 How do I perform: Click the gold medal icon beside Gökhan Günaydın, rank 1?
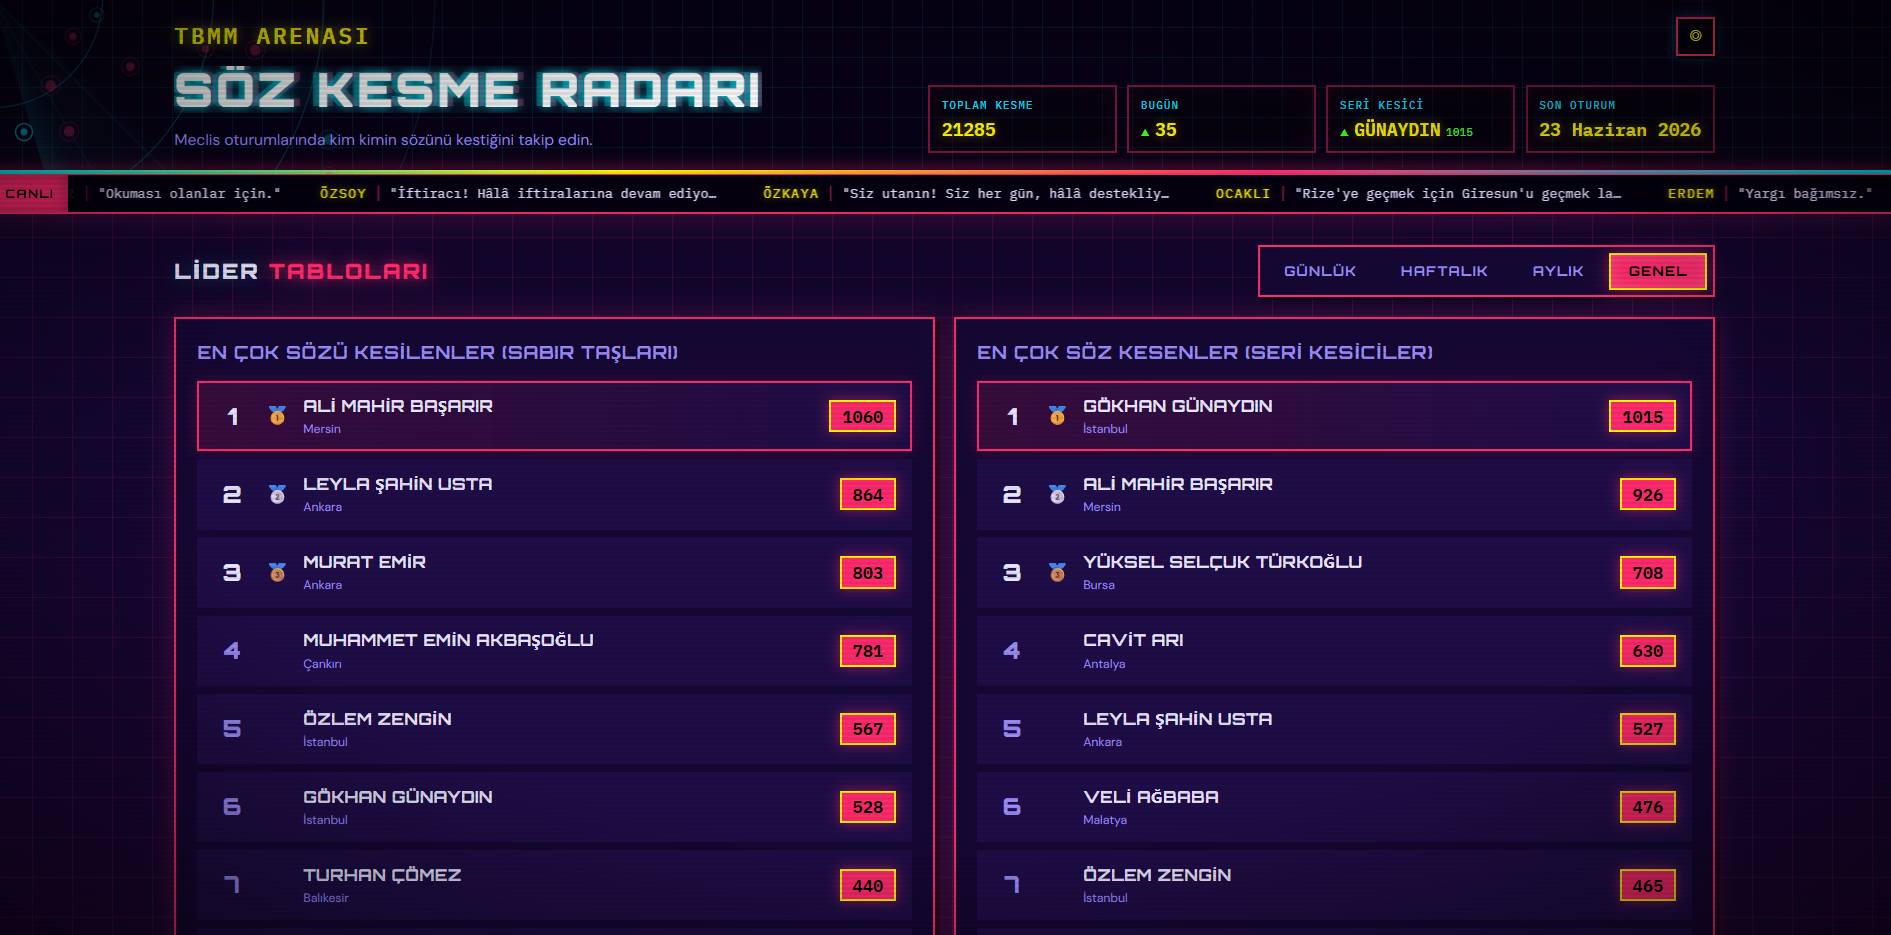point(1057,416)
